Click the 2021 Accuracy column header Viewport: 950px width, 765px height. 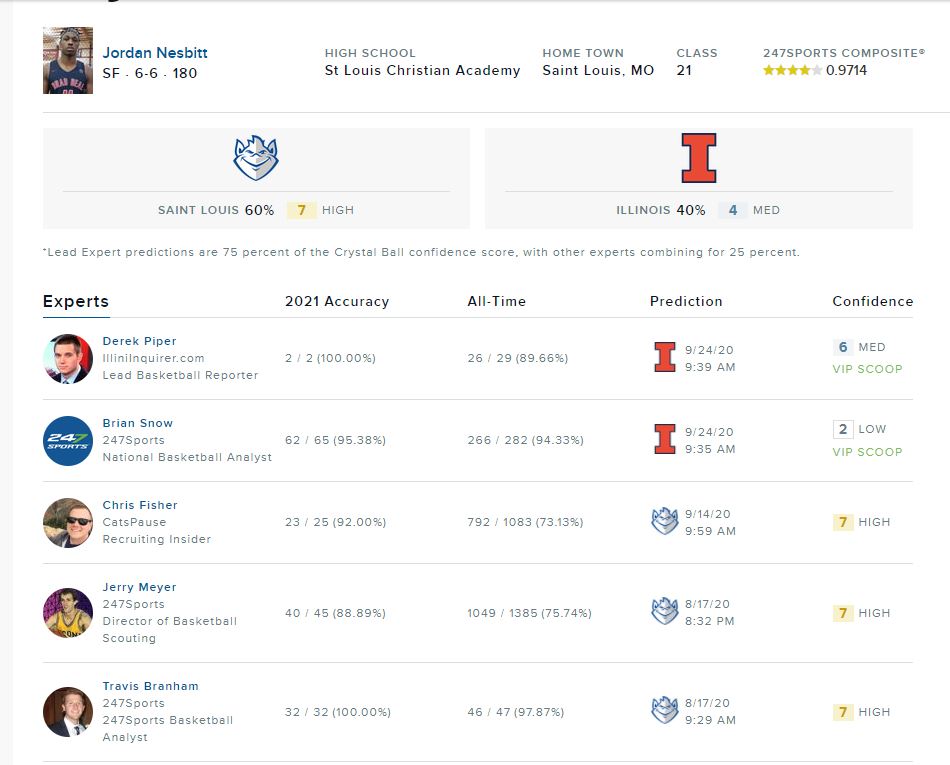[x=337, y=301]
